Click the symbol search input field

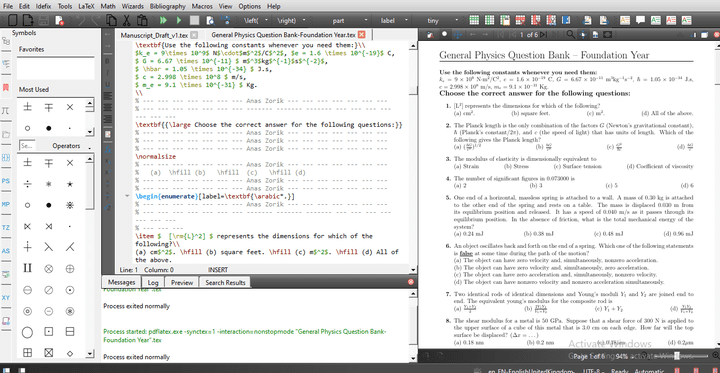point(28,146)
